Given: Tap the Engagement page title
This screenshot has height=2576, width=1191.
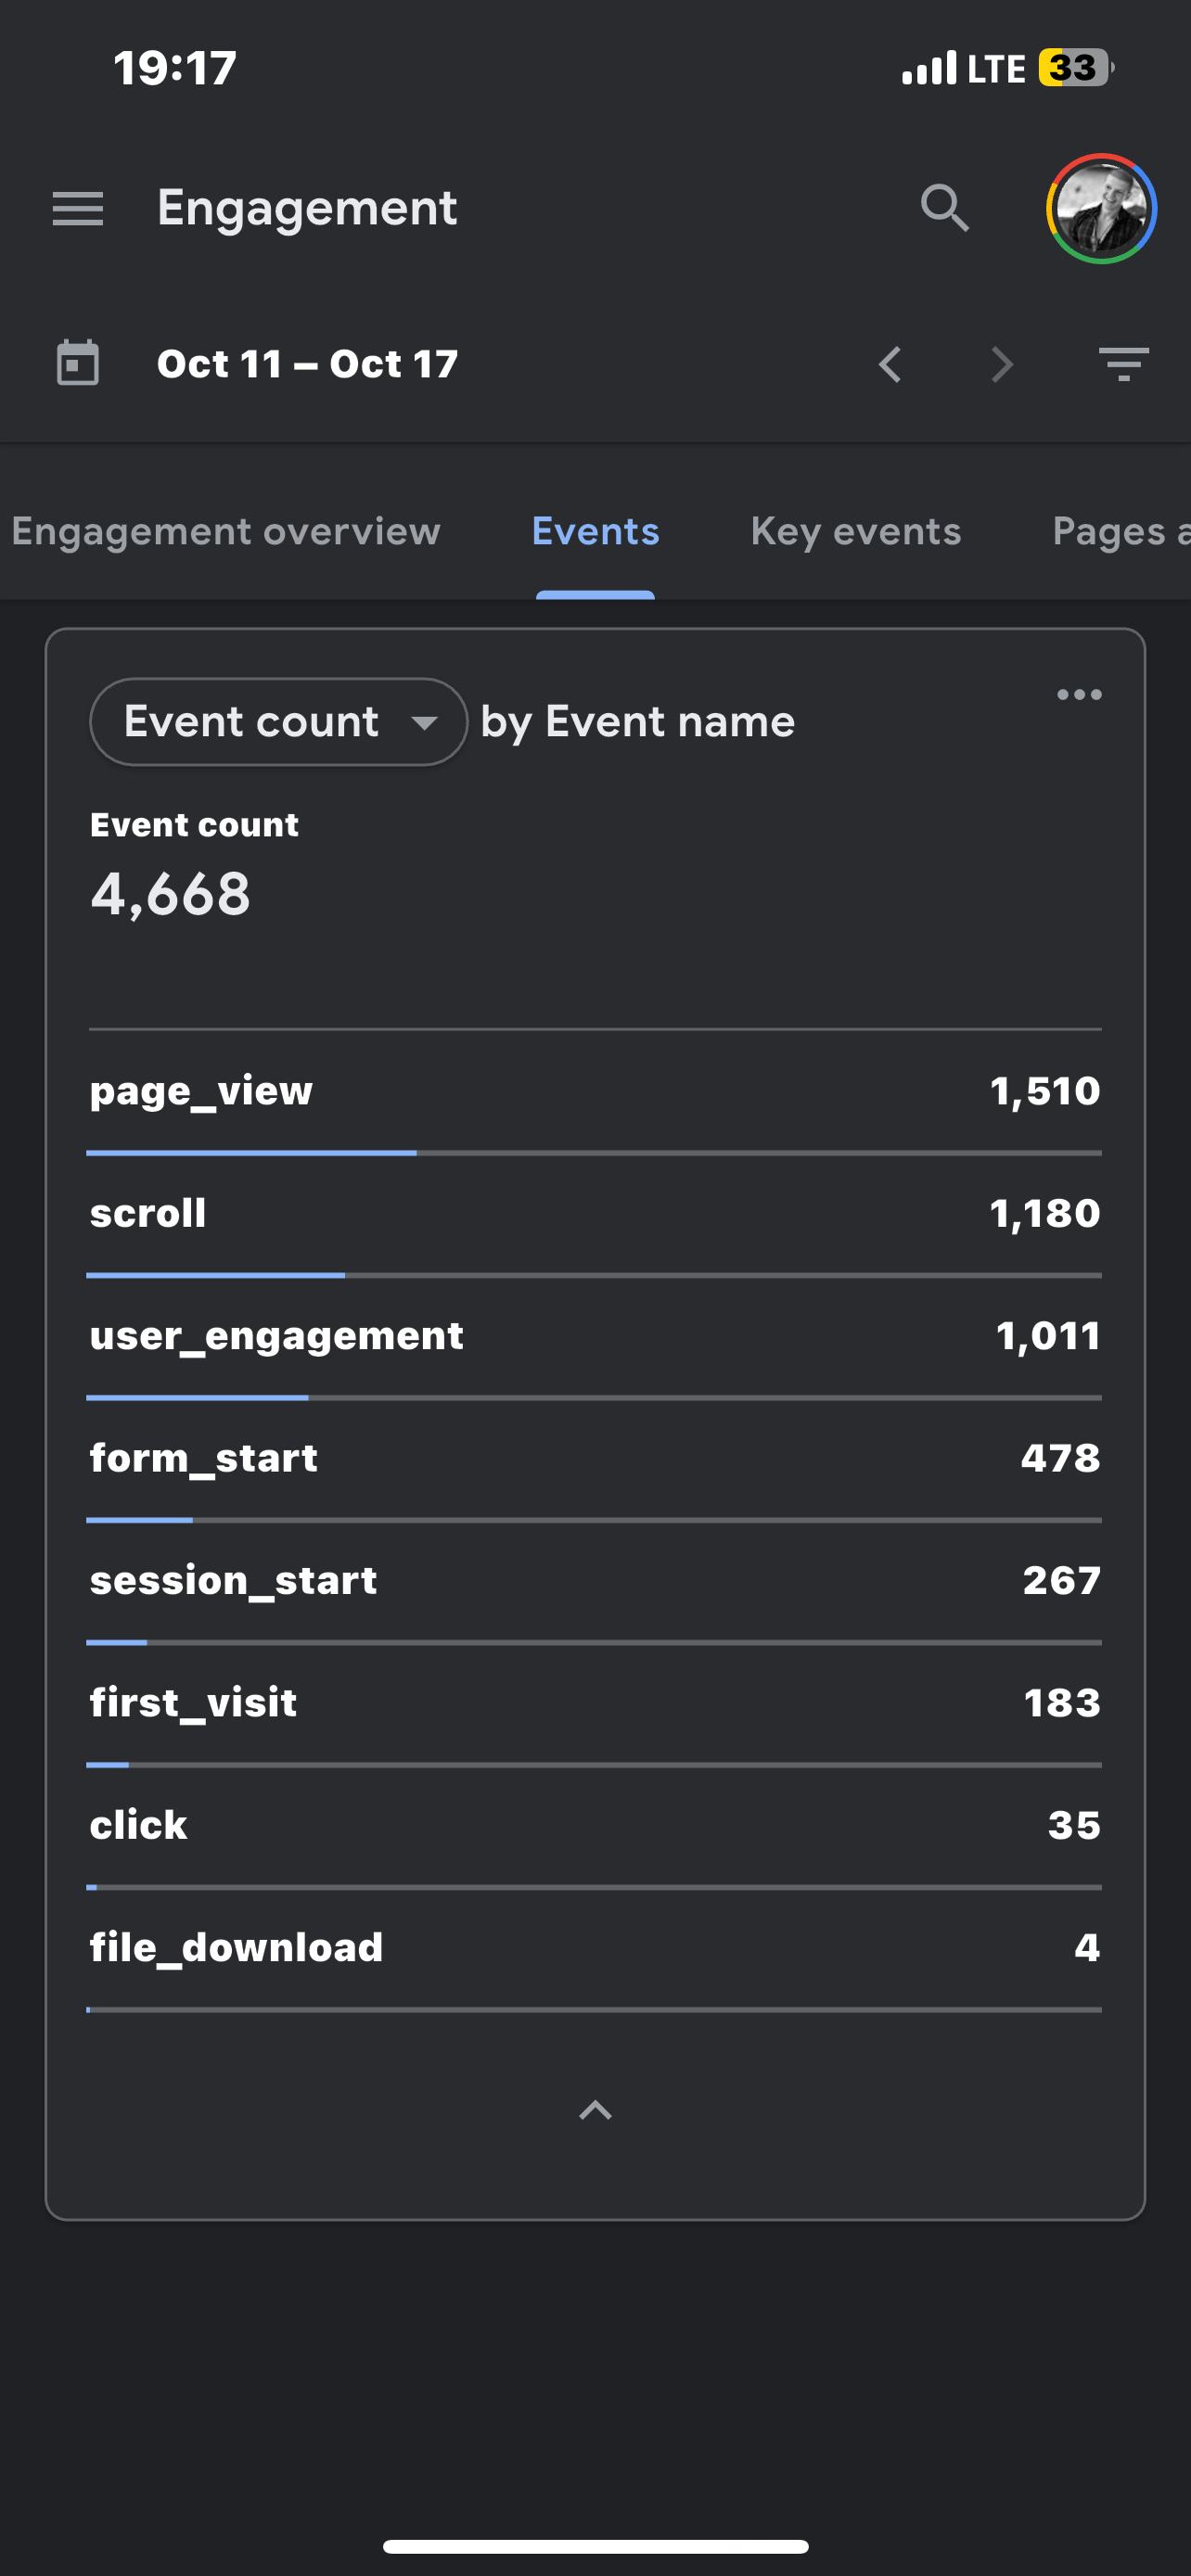Looking at the screenshot, I should point(307,209).
